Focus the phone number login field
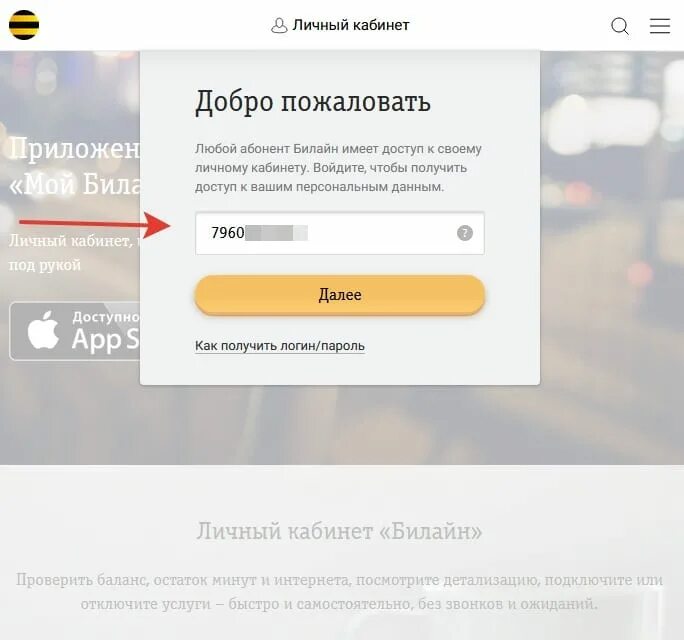 tap(340, 233)
